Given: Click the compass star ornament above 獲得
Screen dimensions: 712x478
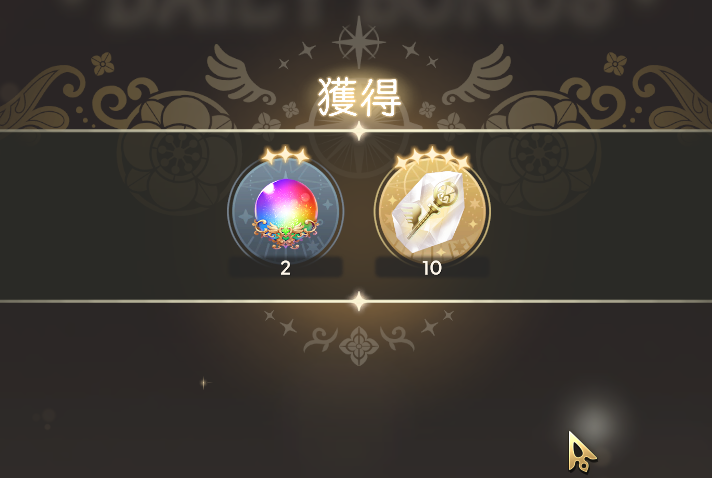Looking at the screenshot, I should [x=359, y=42].
